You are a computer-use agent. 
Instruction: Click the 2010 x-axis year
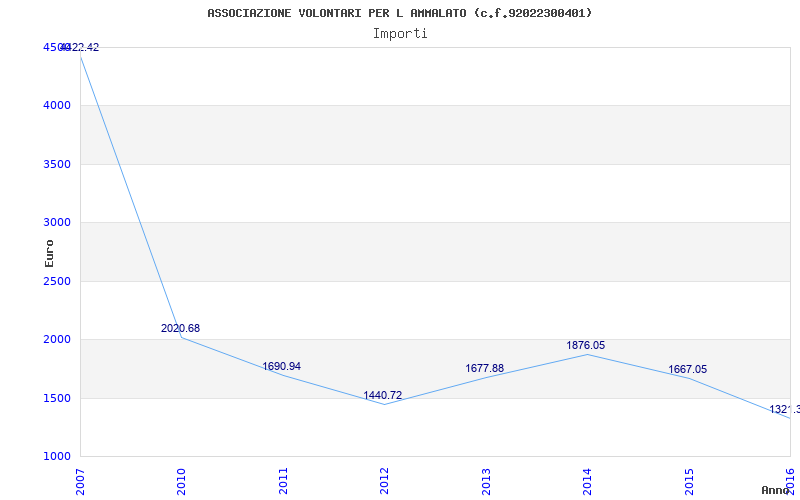point(182,481)
